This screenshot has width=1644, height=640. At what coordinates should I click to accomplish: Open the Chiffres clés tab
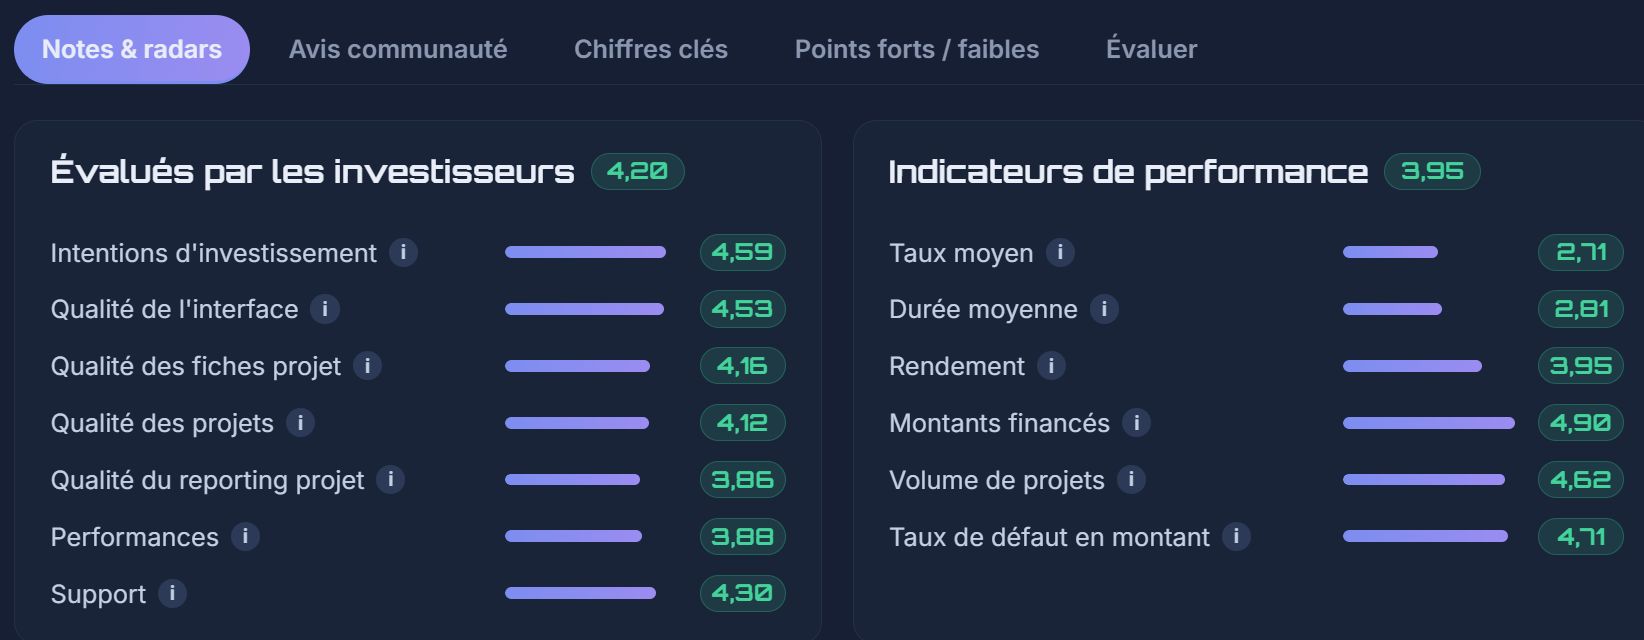(651, 49)
